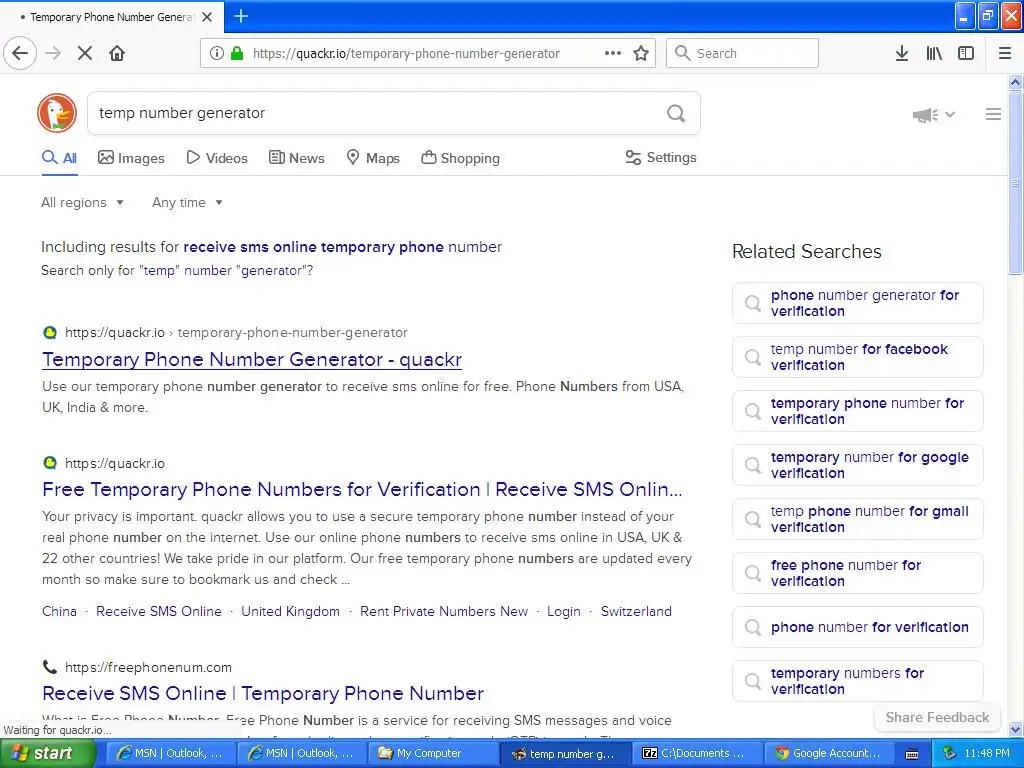This screenshot has width=1024, height=768.
Task: Switch to the Videos tab
Action: pos(217,157)
